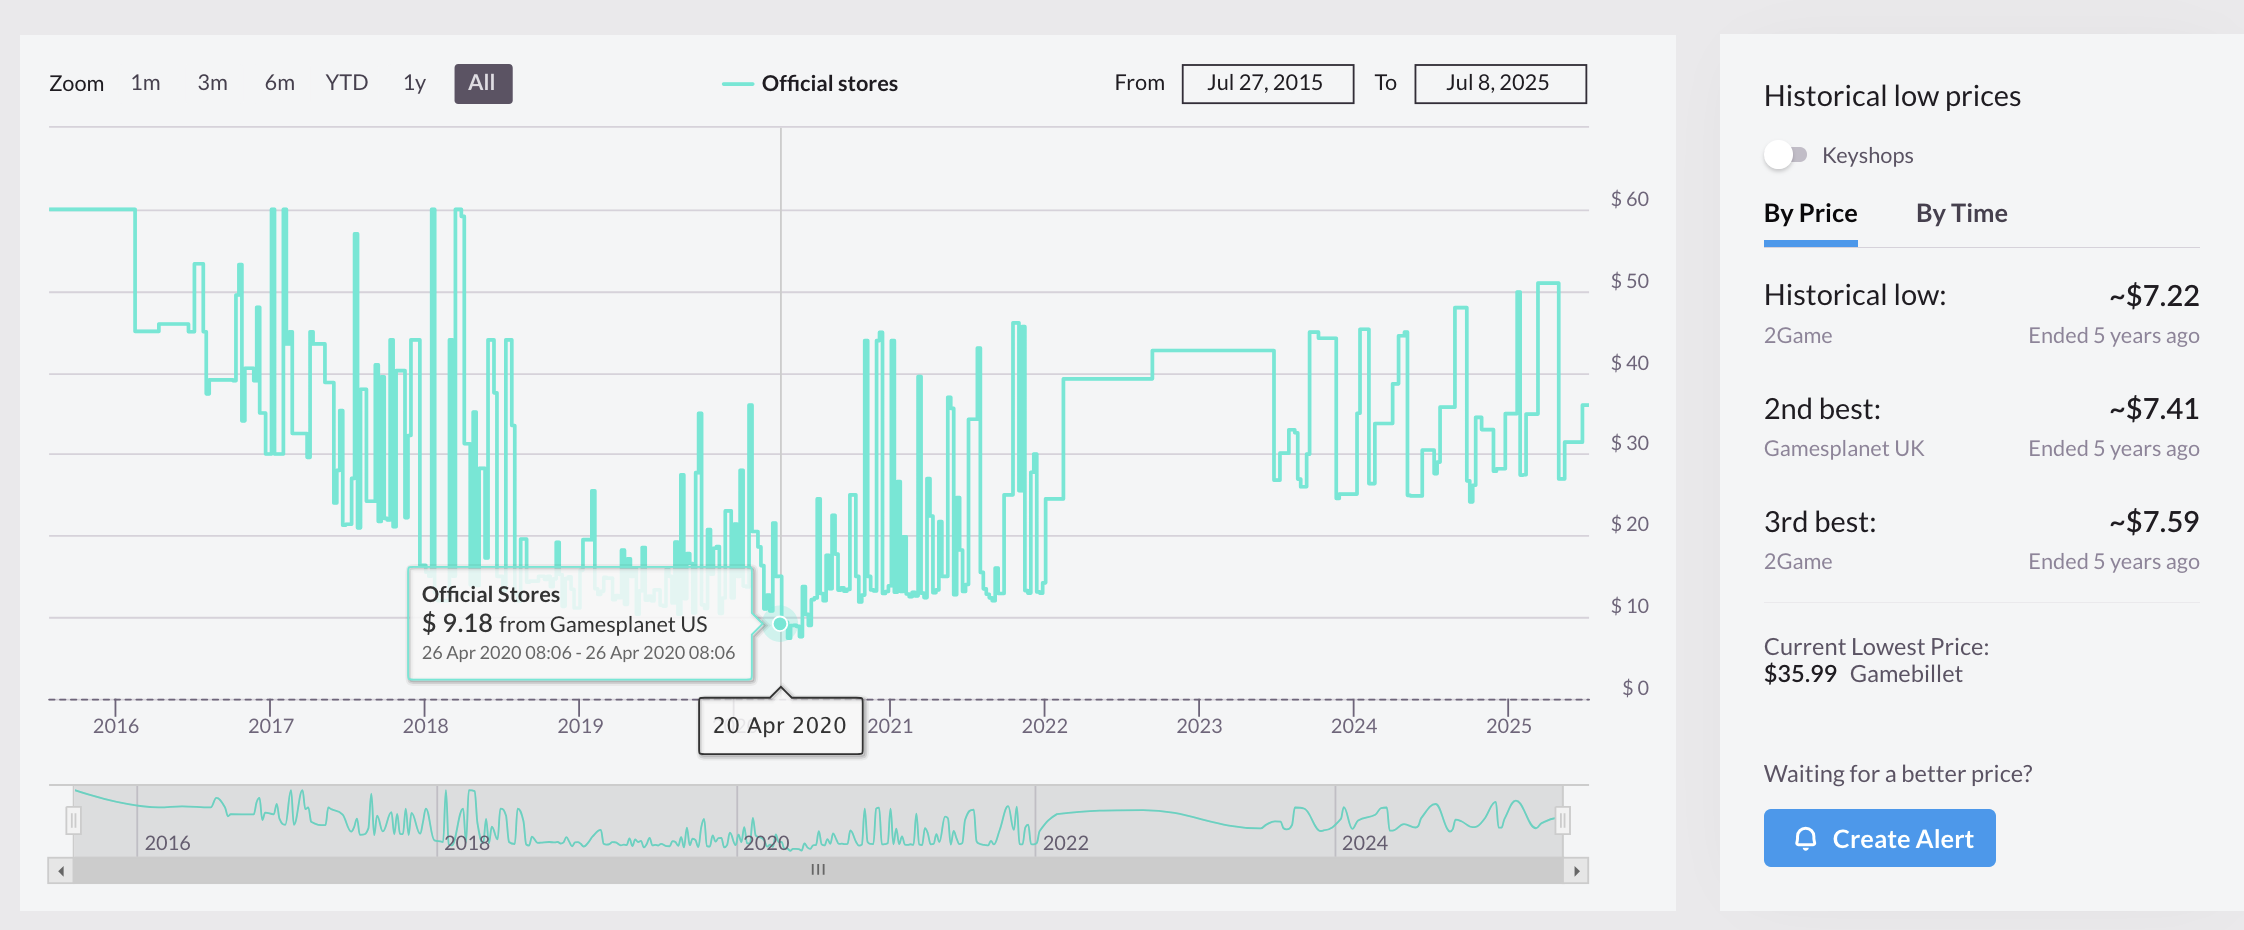Select the 1y zoom range

(x=414, y=83)
